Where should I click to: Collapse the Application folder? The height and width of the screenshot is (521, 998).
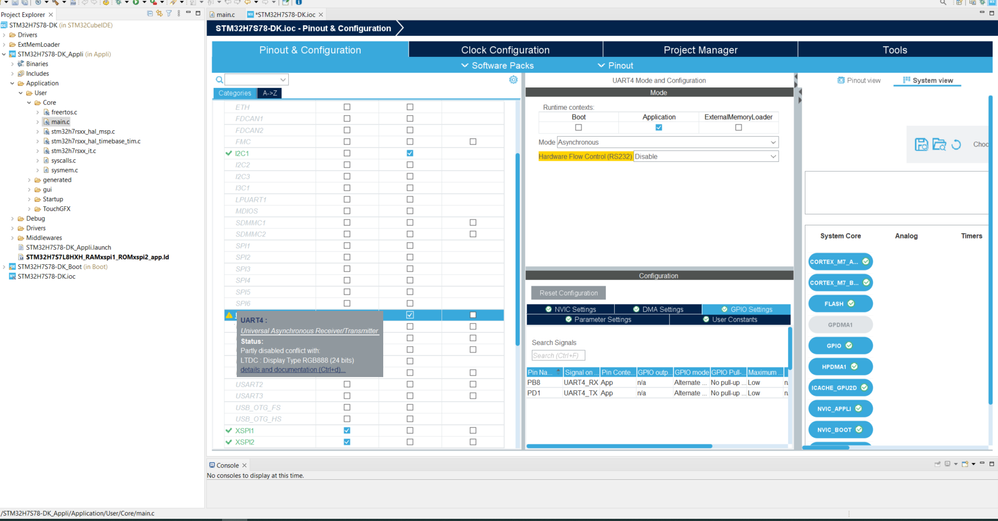[12, 83]
